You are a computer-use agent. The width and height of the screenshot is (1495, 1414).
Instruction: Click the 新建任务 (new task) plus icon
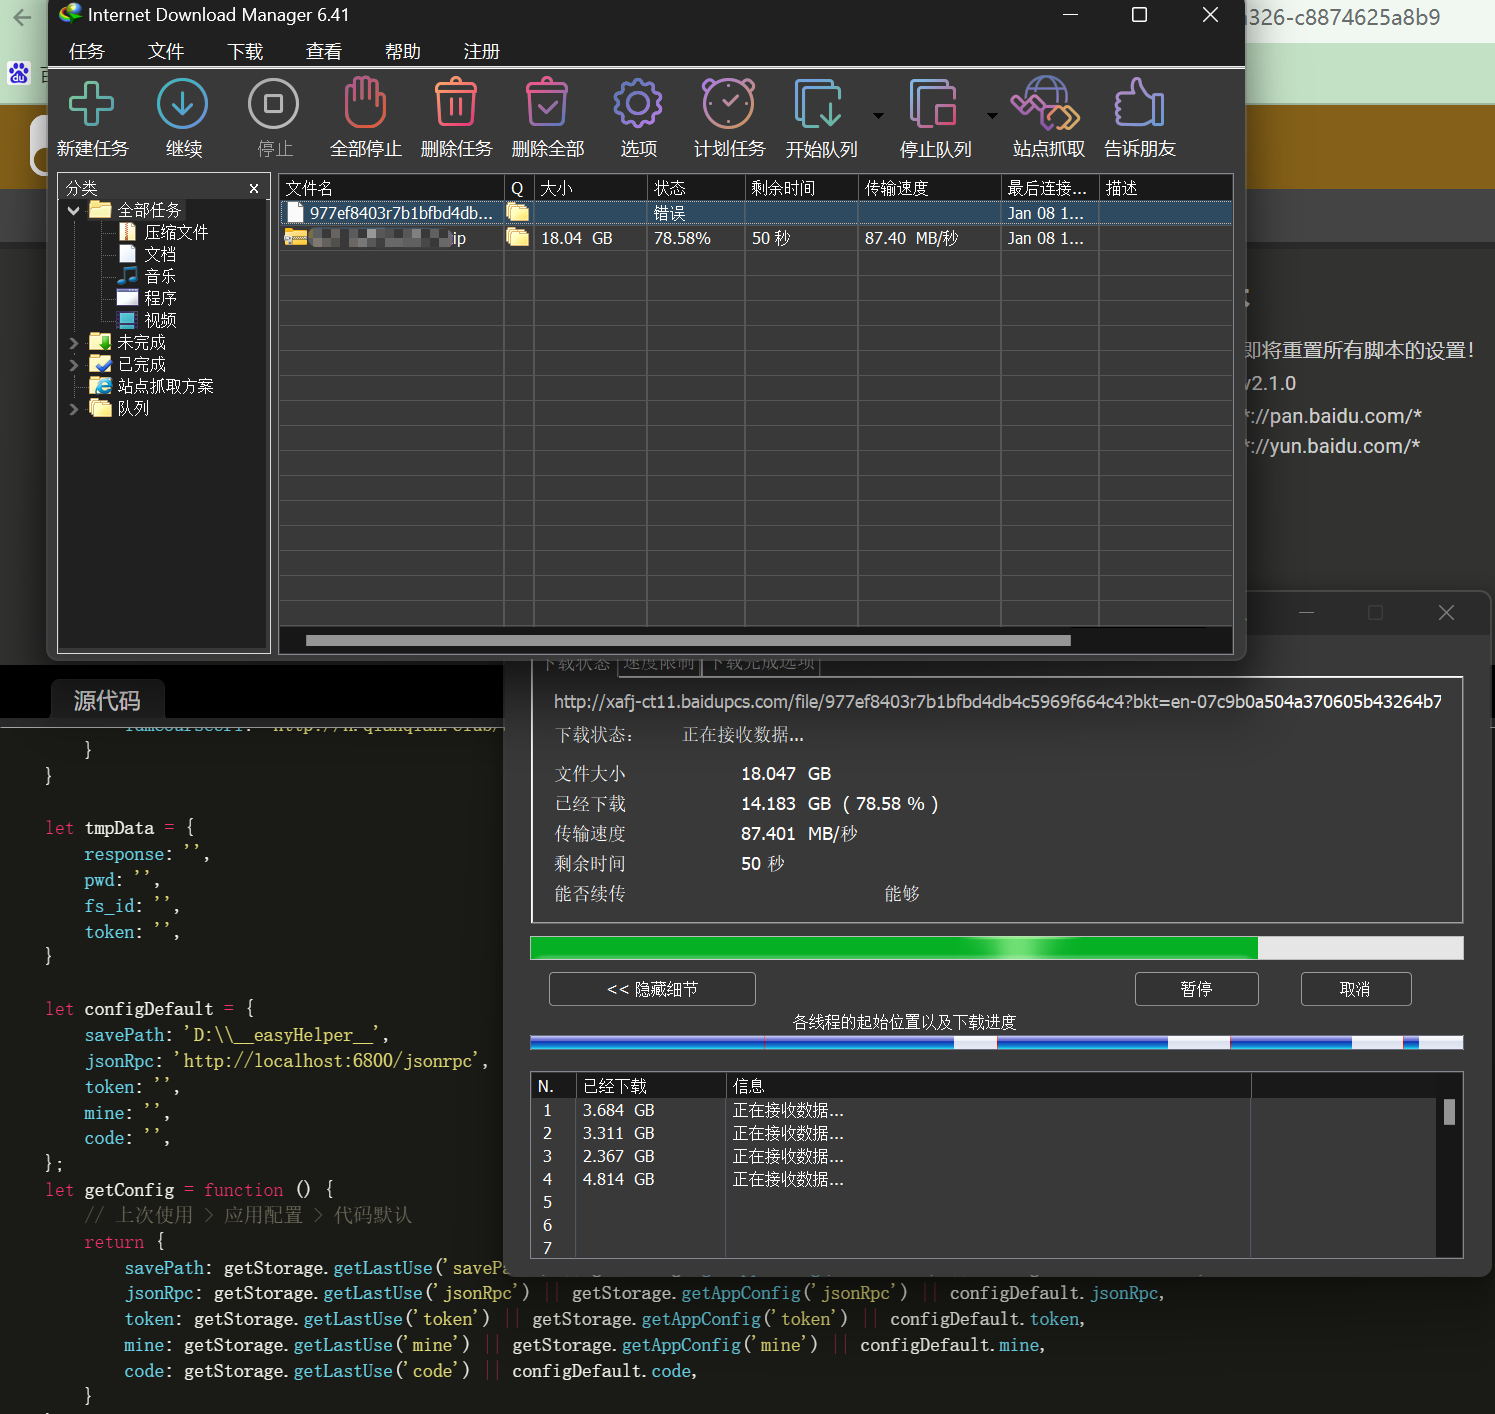(92, 104)
